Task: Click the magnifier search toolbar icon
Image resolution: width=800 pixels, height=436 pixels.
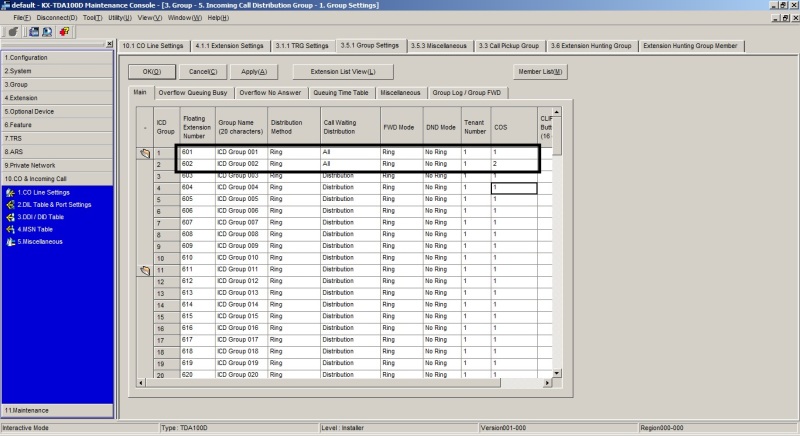Action: (47, 32)
